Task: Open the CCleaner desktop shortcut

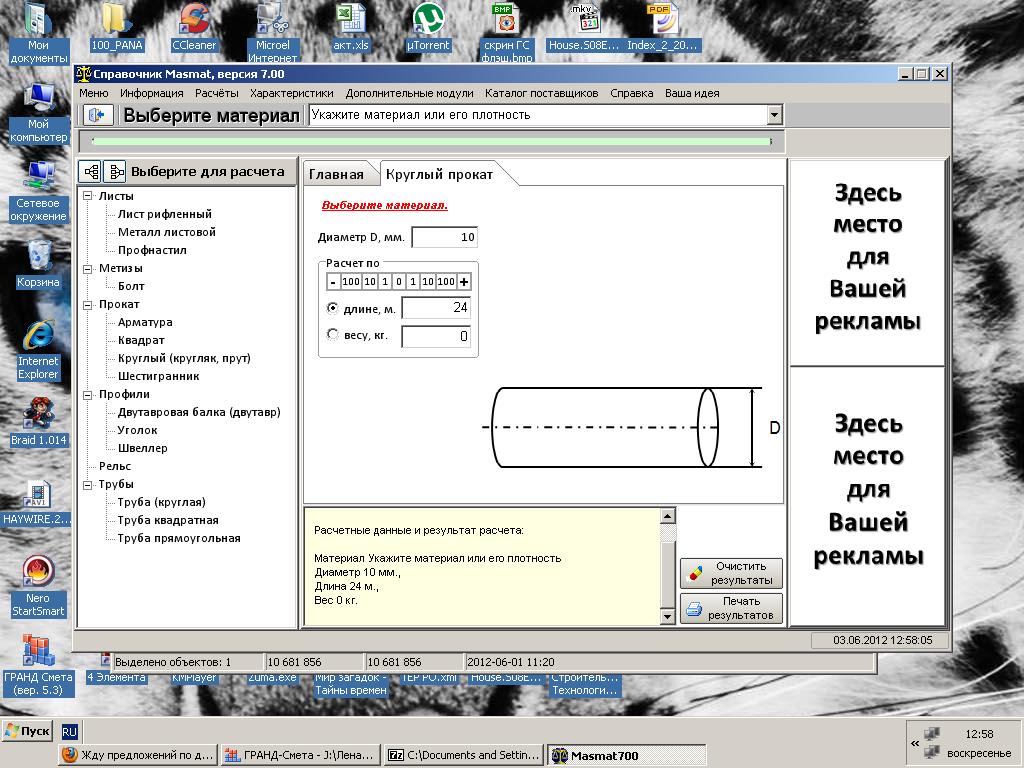Action: (193, 26)
